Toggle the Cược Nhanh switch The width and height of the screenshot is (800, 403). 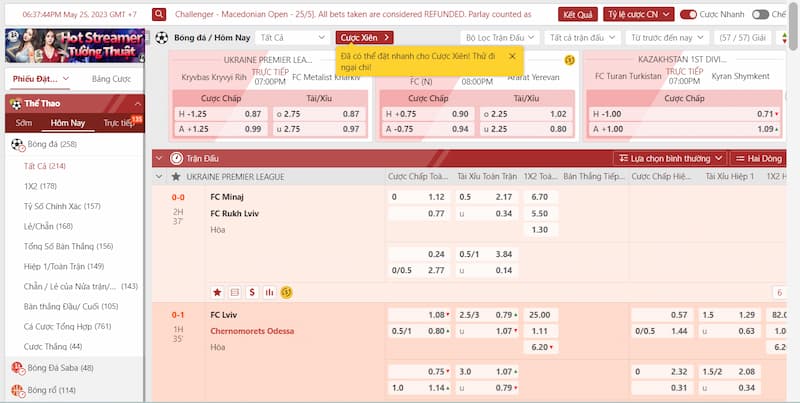click(689, 14)
